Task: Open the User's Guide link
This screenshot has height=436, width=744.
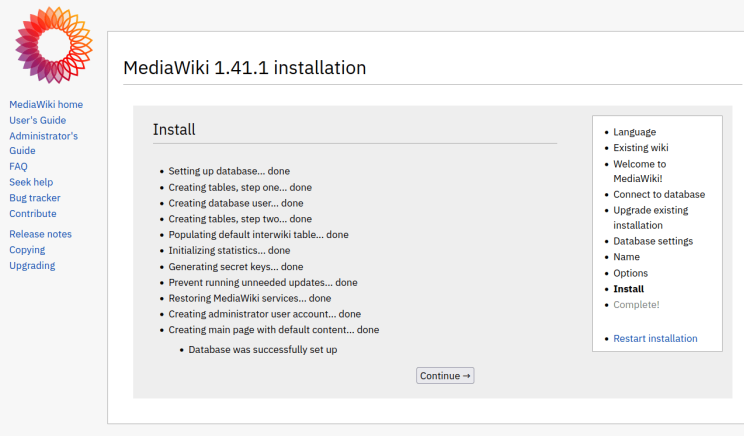Action: point(37,120)
